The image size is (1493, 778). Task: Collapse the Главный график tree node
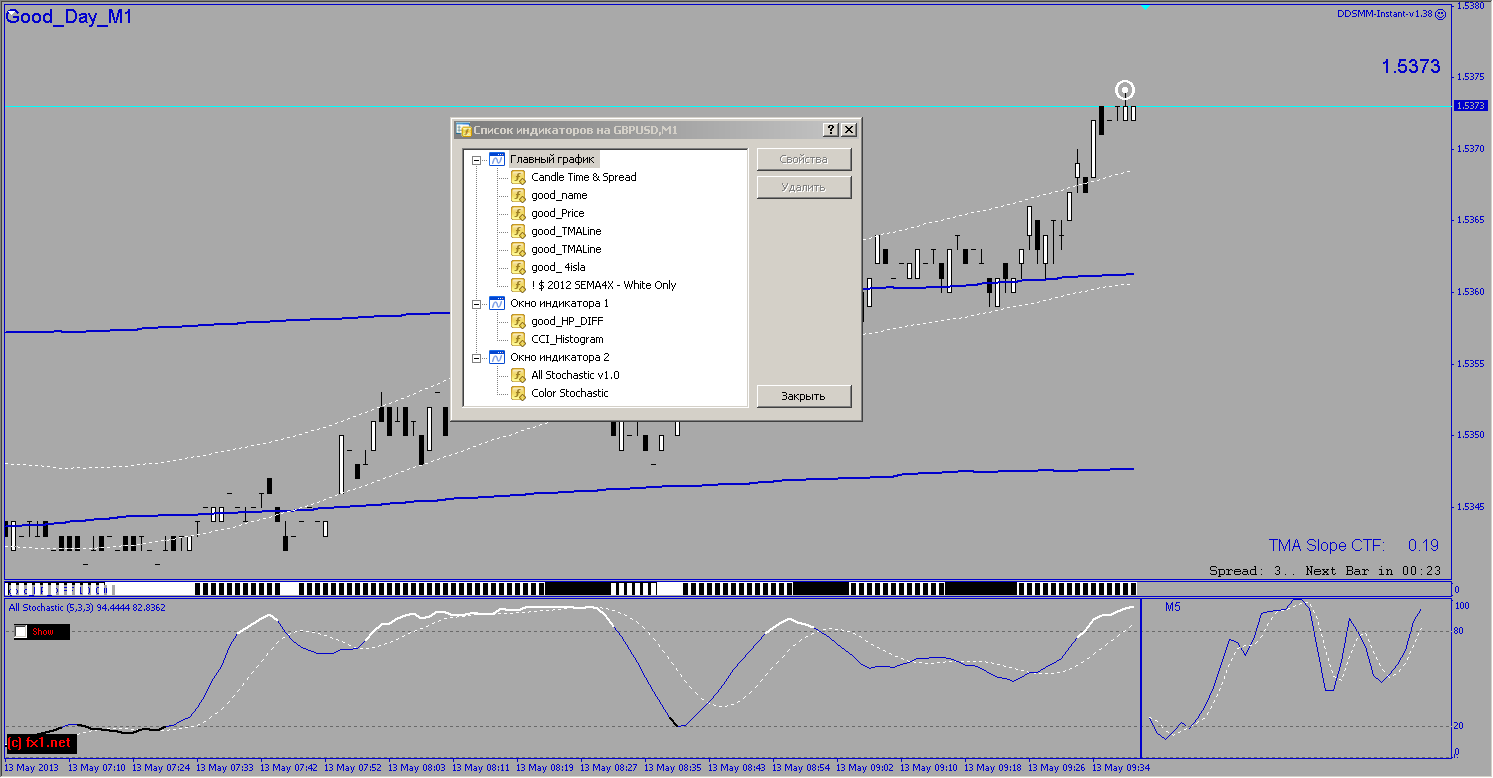(476, 159)
